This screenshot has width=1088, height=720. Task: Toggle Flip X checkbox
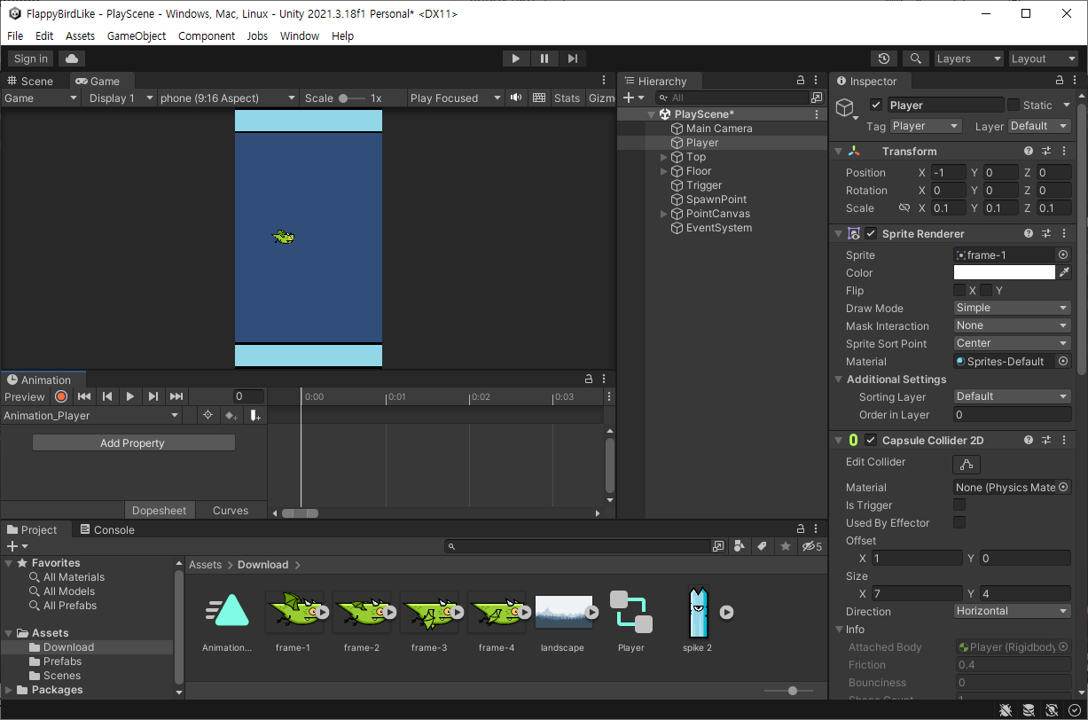coord(960,290)
